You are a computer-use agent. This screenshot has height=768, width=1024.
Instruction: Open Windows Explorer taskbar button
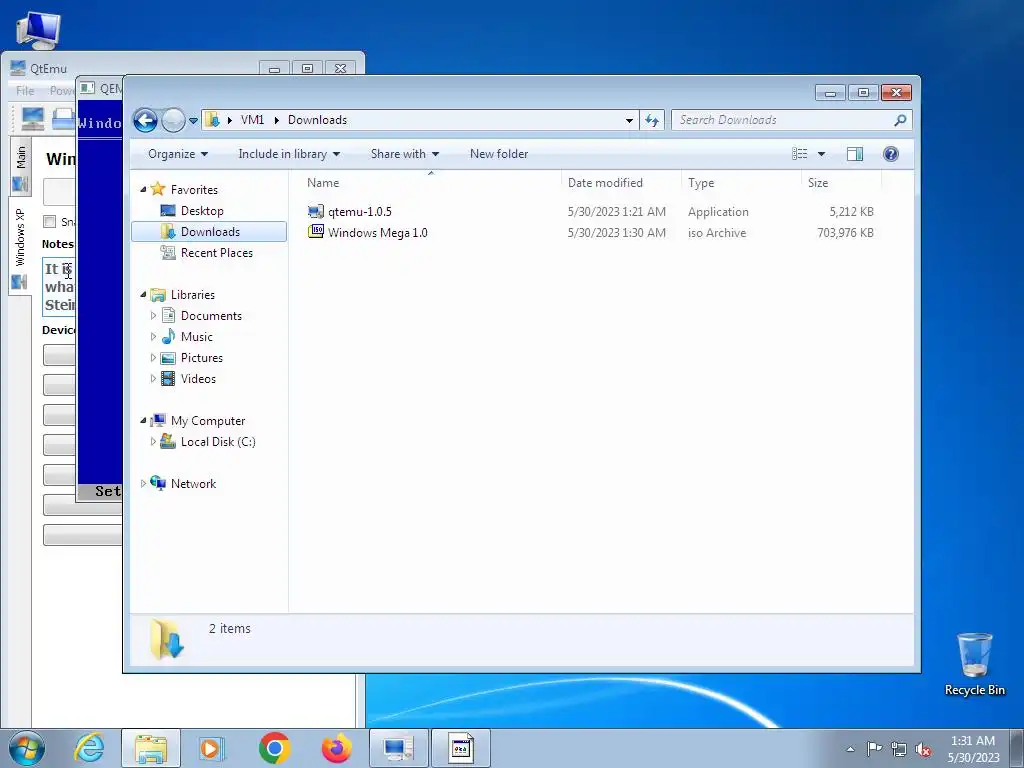[x=151, y=748]
